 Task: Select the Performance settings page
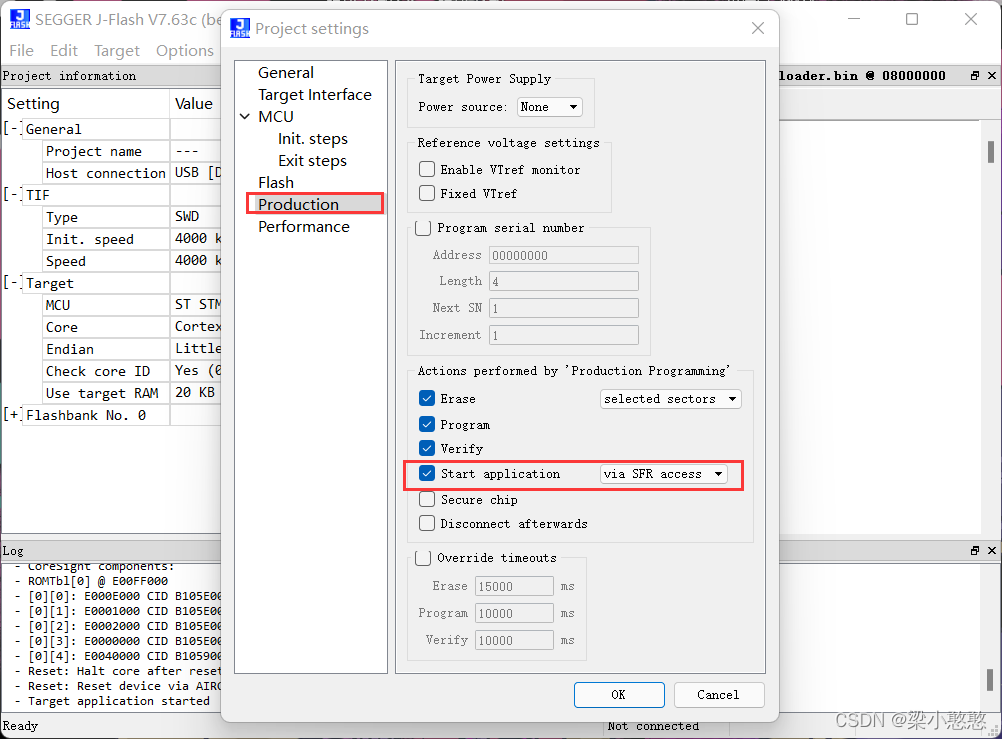click(304, 226)
